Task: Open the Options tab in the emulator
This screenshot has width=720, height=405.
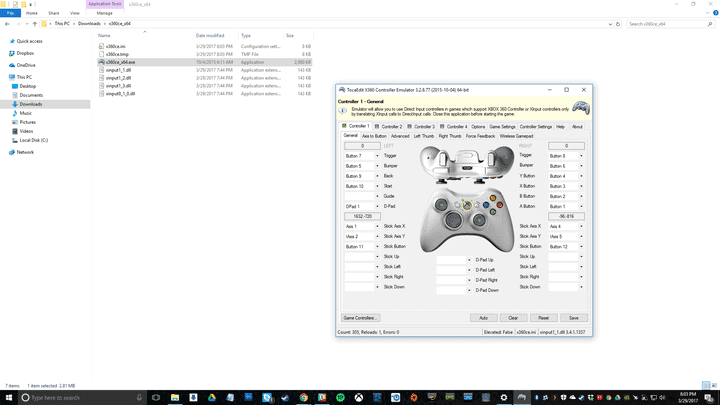Action: (x=478, y=127)
